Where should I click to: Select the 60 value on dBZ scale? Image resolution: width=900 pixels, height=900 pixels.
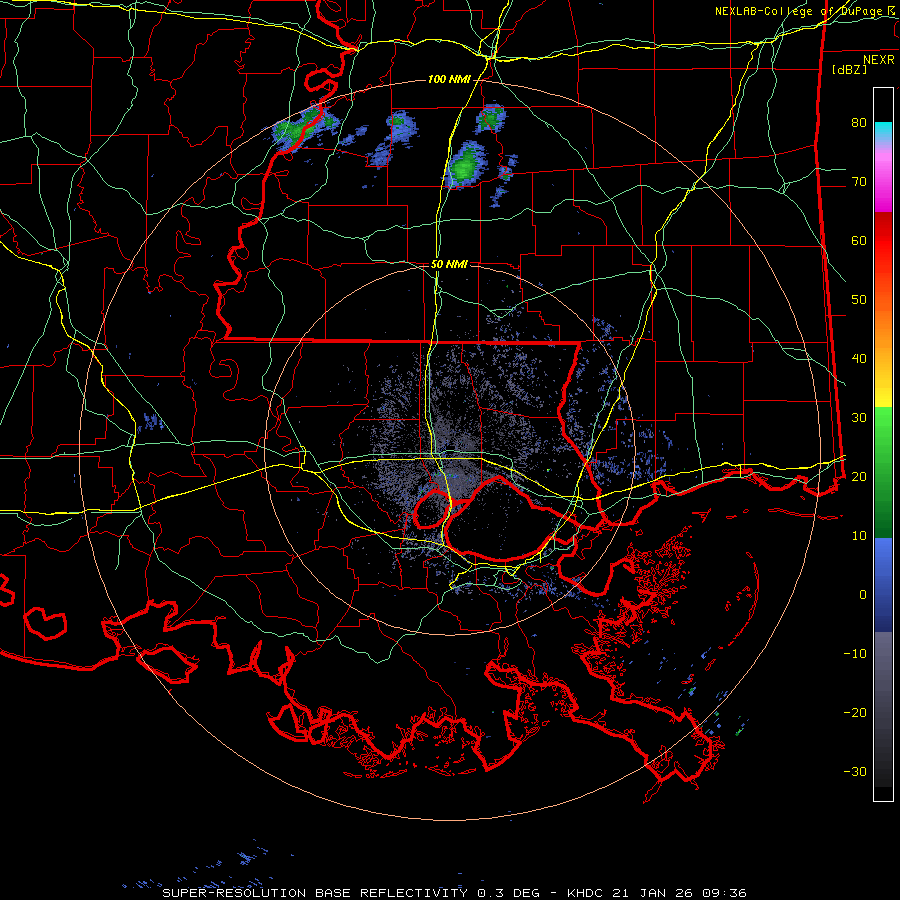pos(859,240)
